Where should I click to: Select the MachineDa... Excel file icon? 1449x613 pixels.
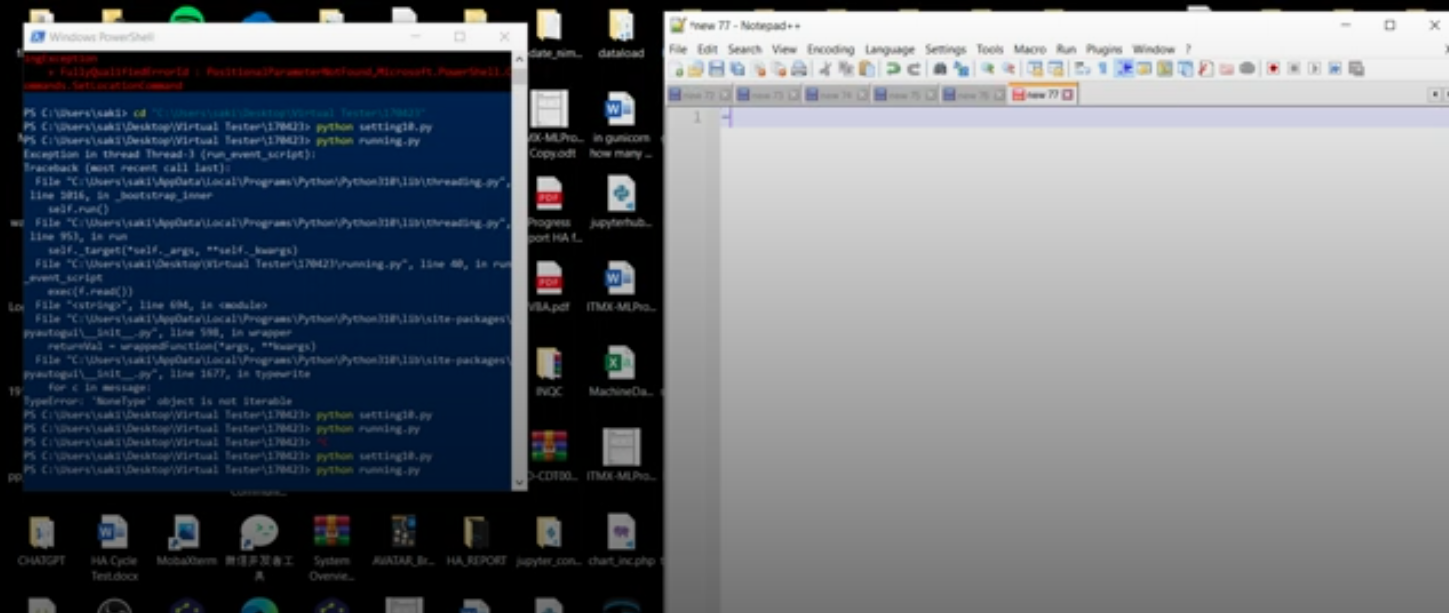point(620,372)
